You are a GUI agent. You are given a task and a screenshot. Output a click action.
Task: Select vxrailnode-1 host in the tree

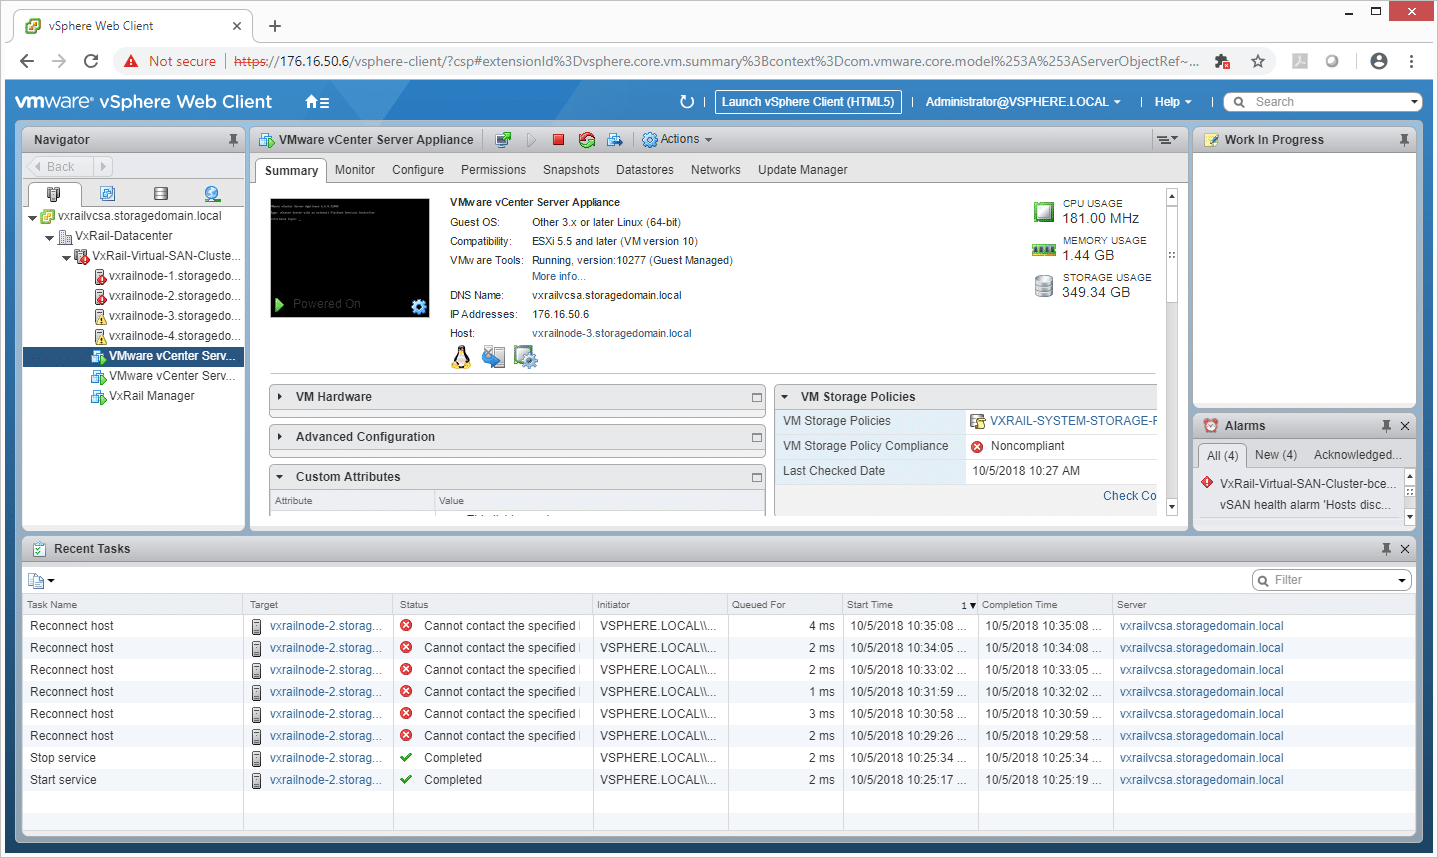(x=174, y=277)
